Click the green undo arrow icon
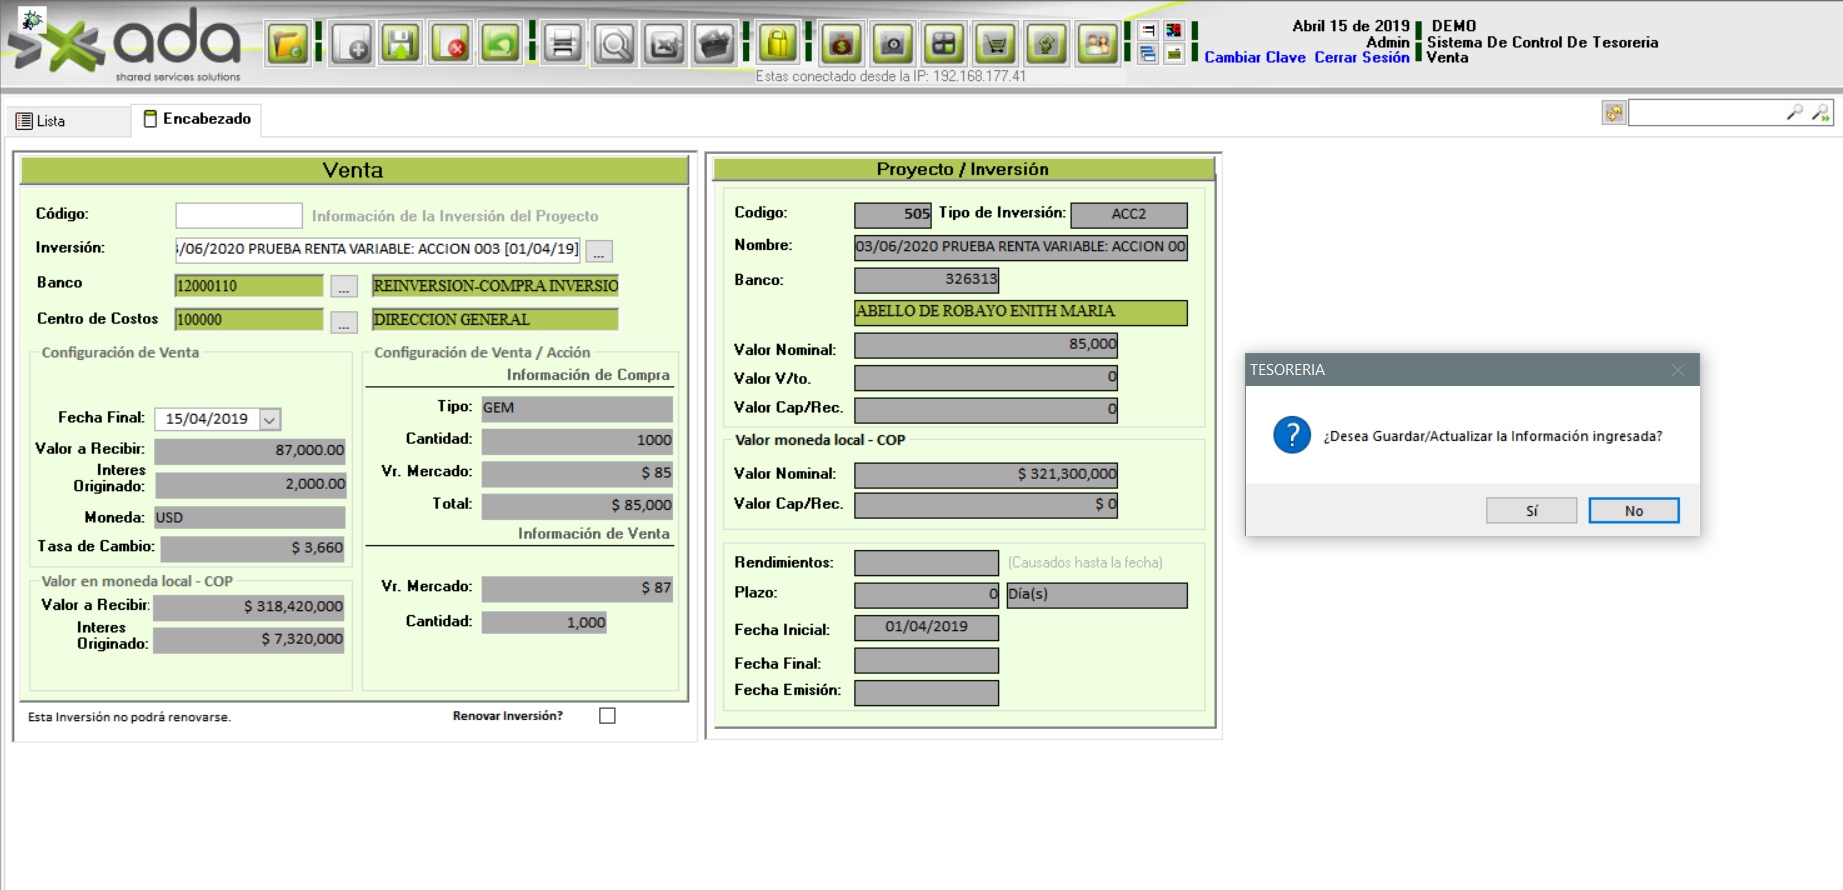The image size is (1843, 890). point(500,45)
